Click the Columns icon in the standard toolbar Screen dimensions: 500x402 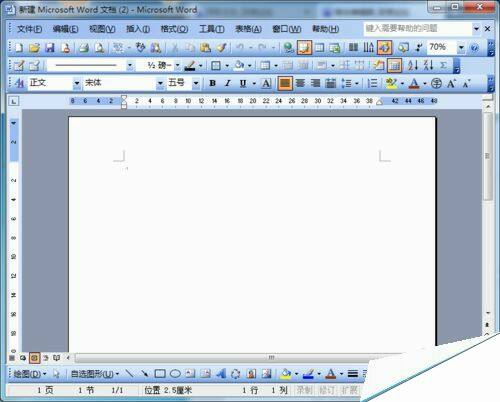click(353, 48)
